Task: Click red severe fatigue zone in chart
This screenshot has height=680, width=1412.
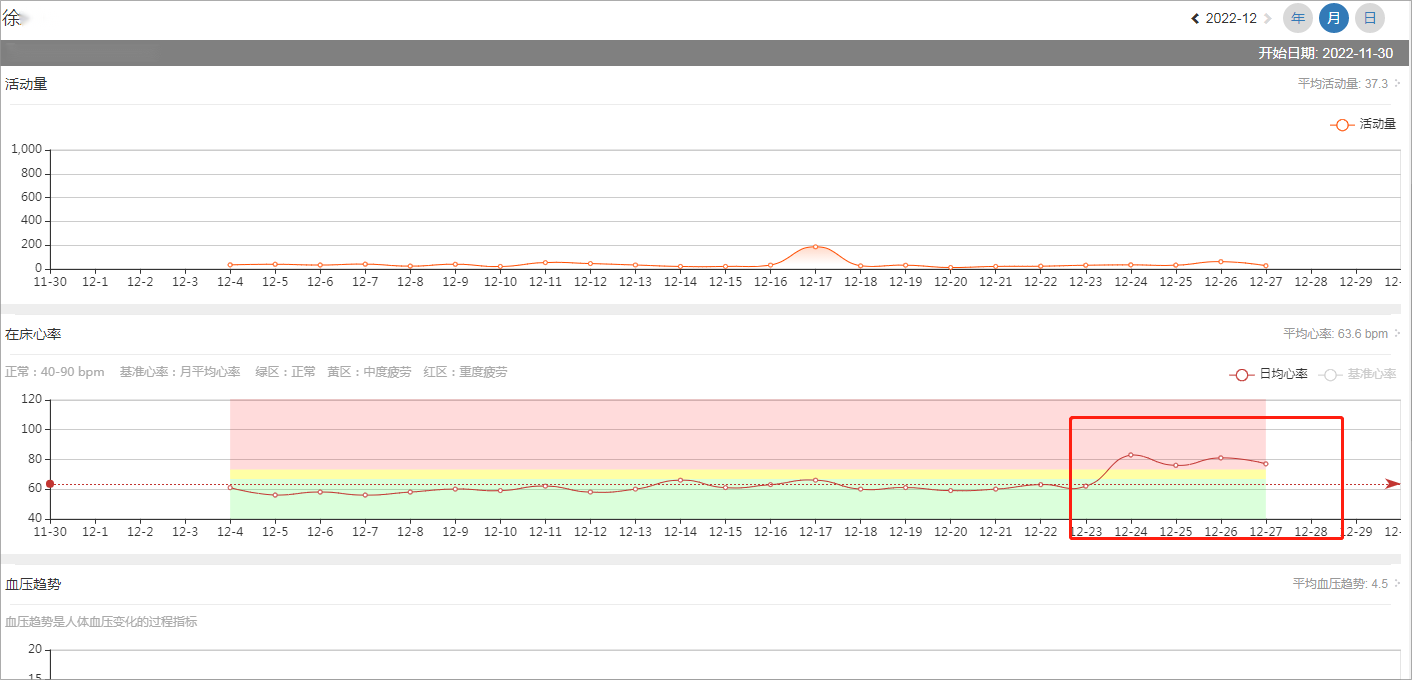Action: 650,432
